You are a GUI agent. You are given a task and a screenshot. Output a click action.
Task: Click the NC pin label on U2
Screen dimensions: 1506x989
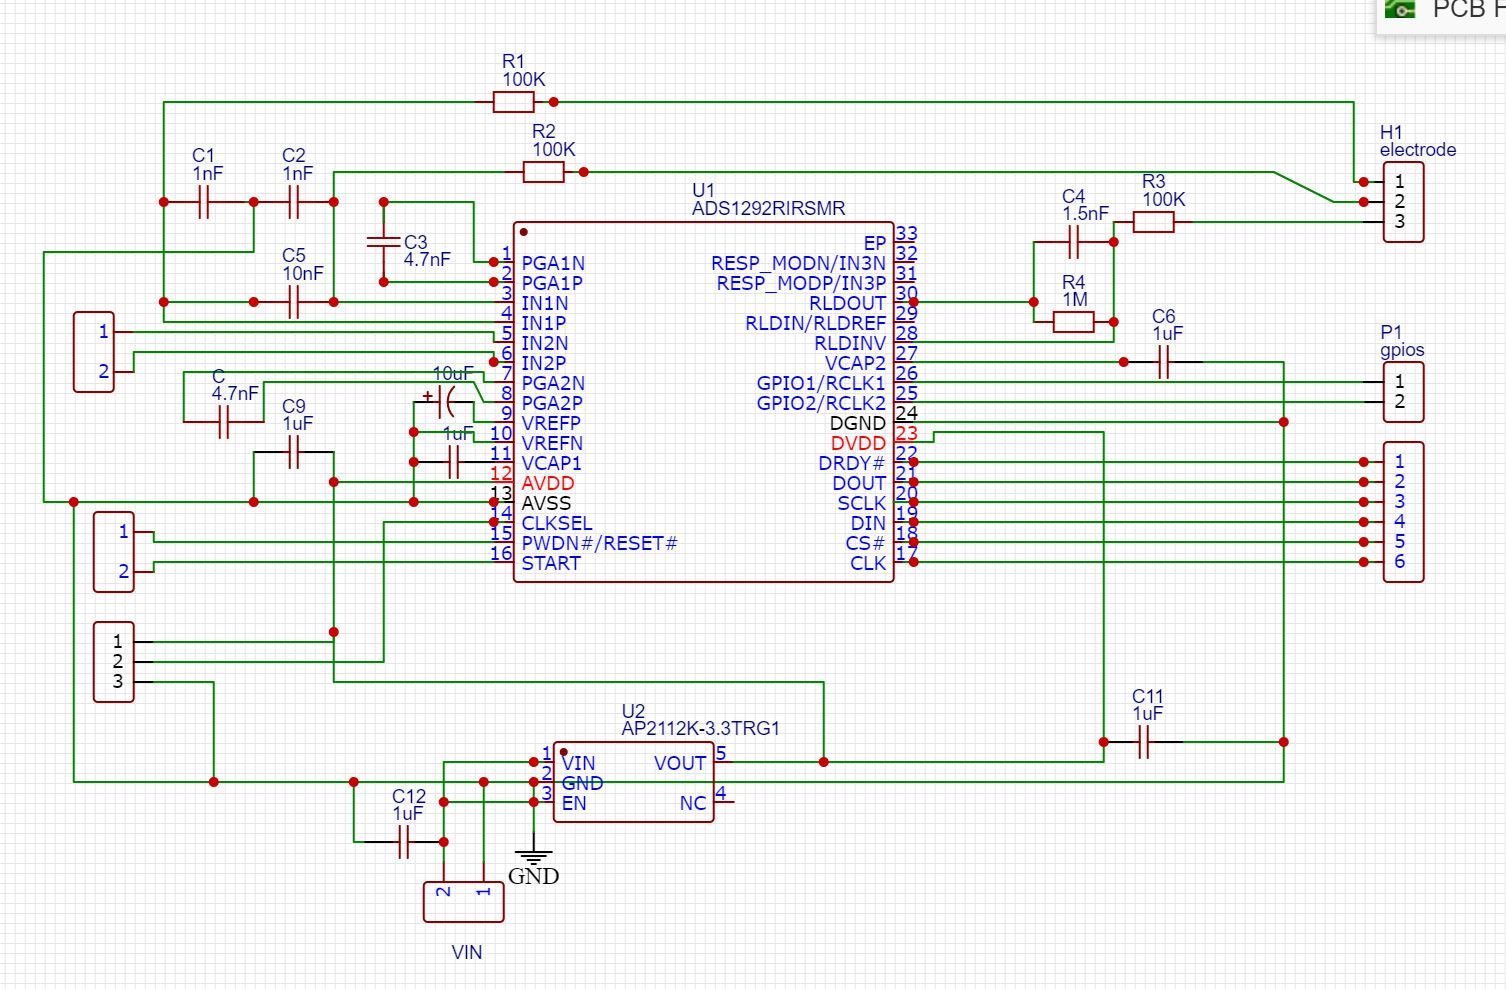pos(693,803)
